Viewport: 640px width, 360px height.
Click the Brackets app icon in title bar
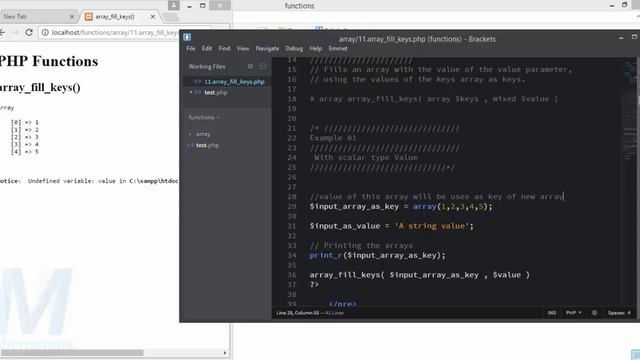pos(187,37)
